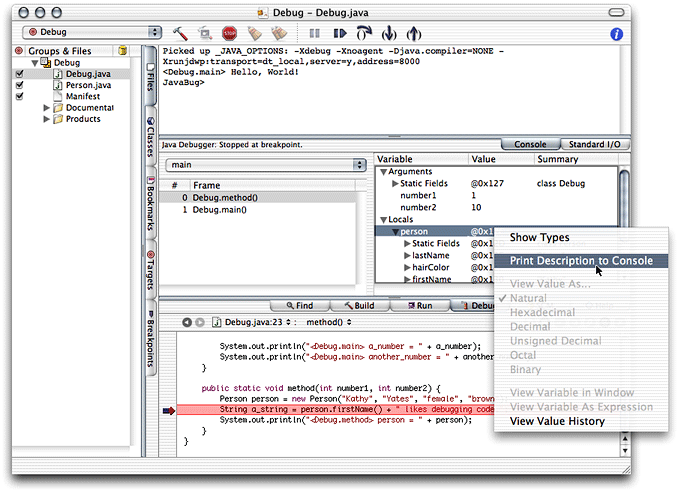Image resolution: width=677 pixels, height=495 pixels.
Task: Collapse the Arguments group
Action: pyautogui.click(x=383, y=172)
